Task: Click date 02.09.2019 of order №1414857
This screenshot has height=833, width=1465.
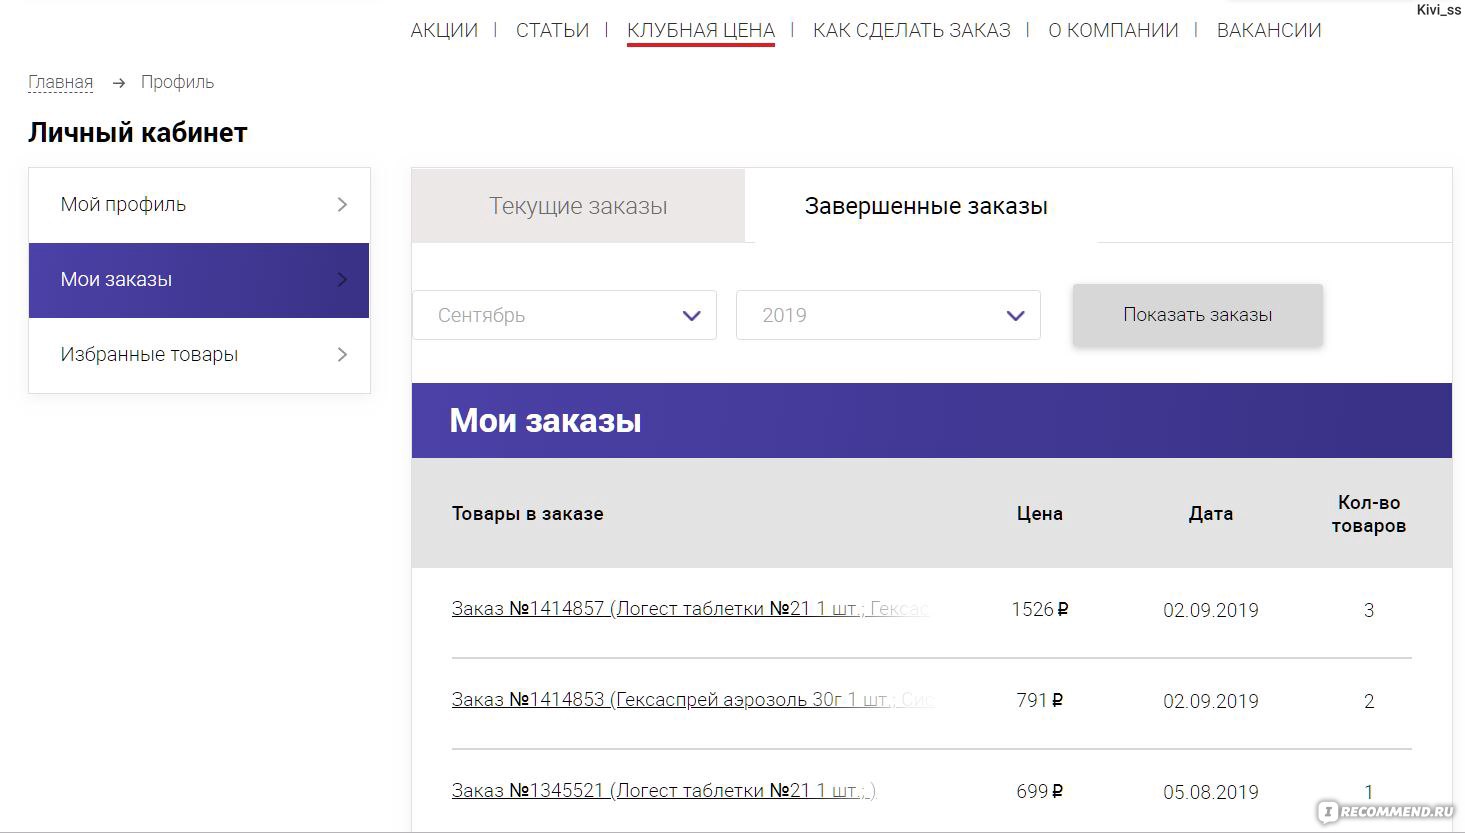Action: click(1211, 610)
